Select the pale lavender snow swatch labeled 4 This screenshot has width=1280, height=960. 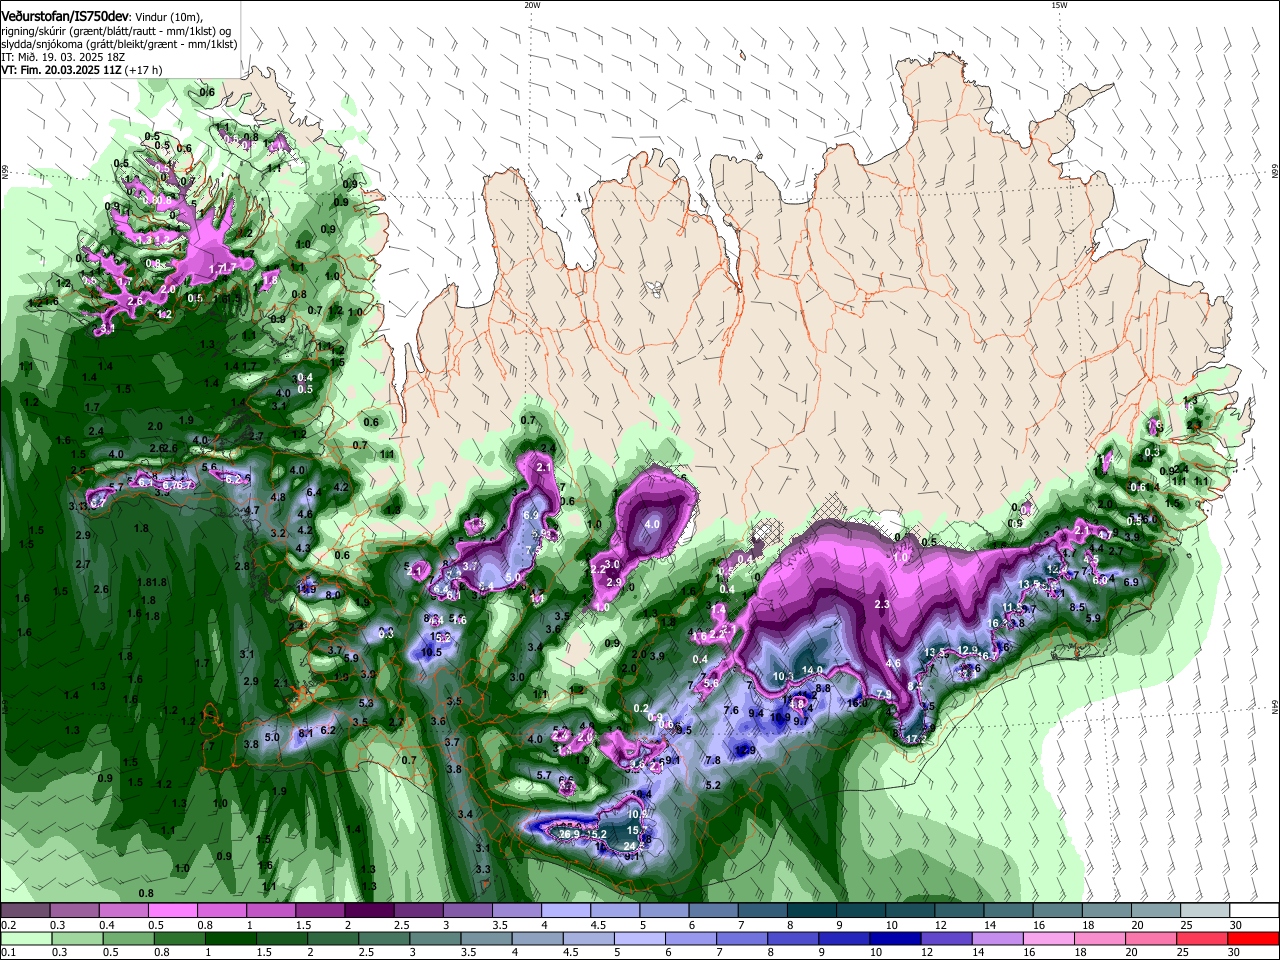(565, 911)
